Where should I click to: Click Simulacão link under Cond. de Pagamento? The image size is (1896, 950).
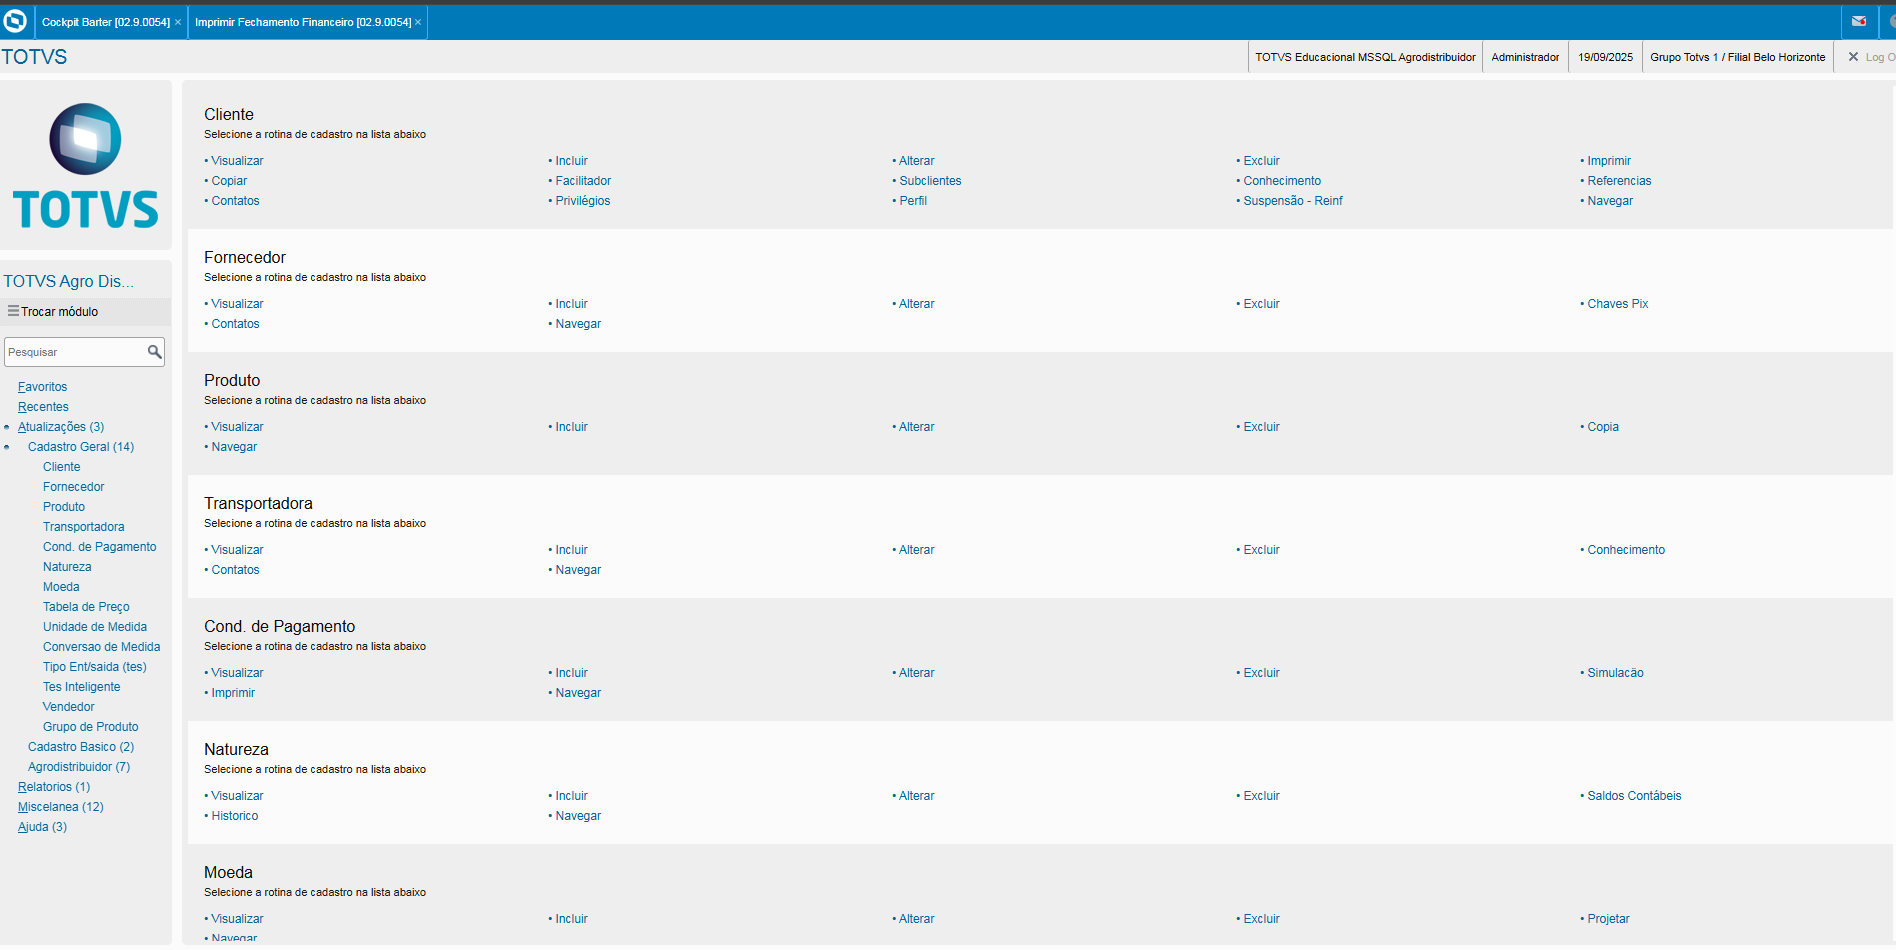1615,673
